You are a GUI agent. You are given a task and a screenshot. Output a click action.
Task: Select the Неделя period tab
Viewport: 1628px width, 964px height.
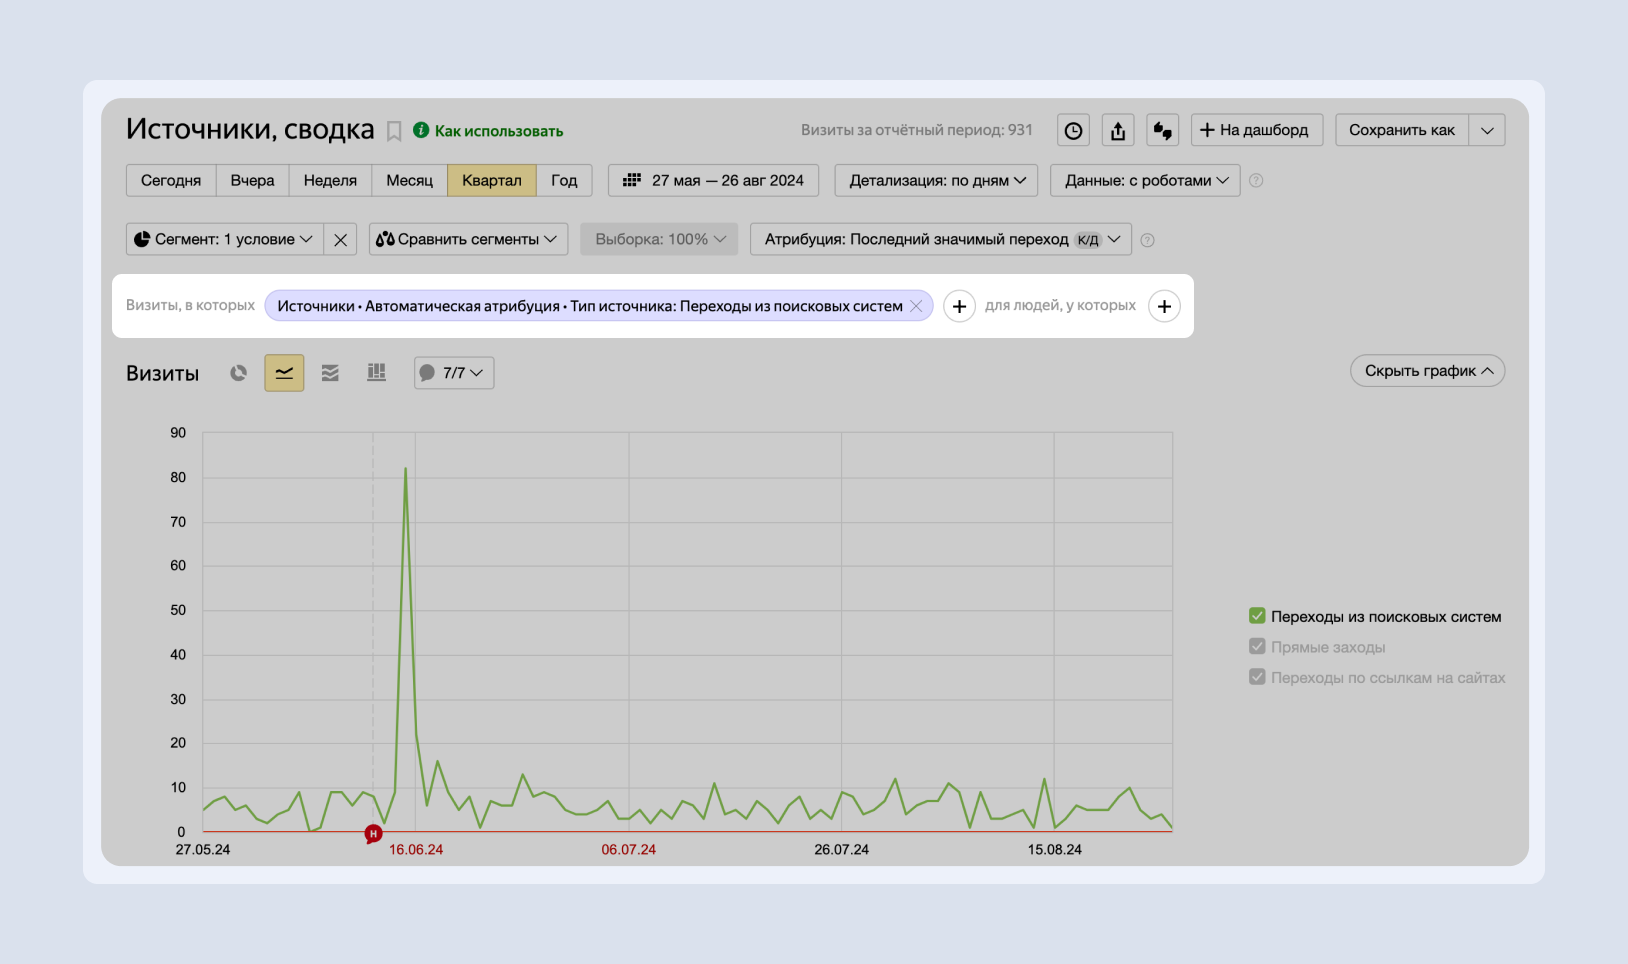coord(330,180)
